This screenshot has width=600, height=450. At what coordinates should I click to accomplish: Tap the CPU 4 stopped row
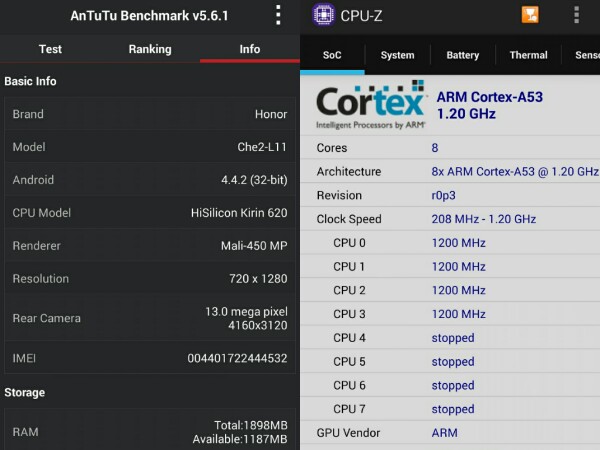click(450, 338)
